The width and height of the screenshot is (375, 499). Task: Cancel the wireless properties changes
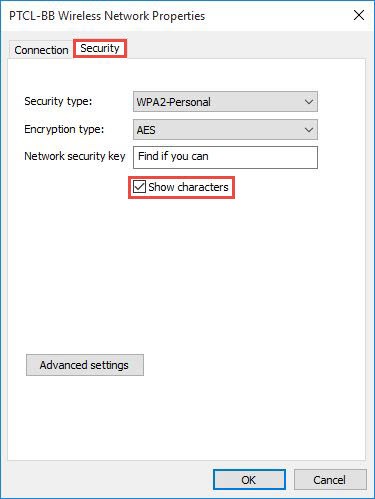(x=330, y=480)
